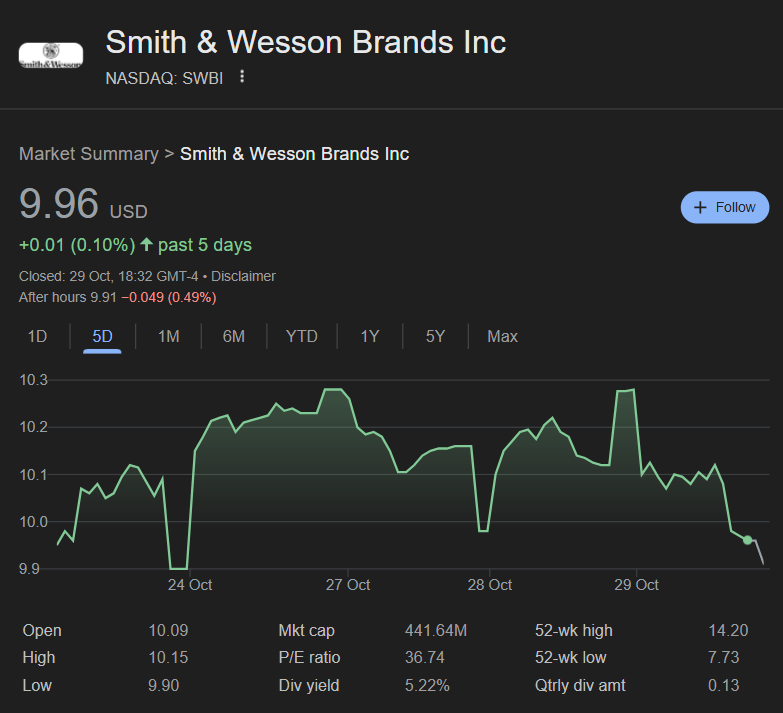The image size is (783, 713).
Task: Click the 9.9 price axis label
Action: (29, 569)
